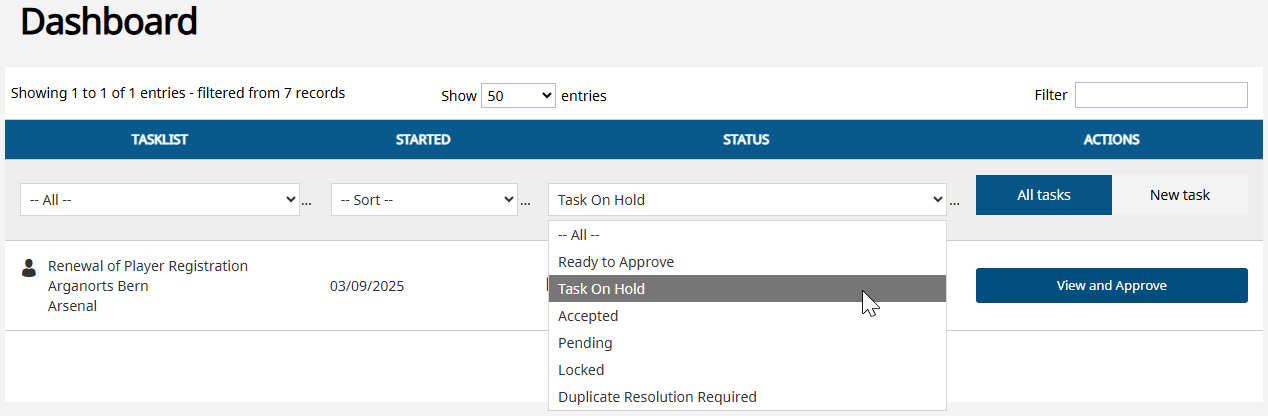Choose the Locked status option
The width and height of the screenshot is (1268, 416).
pyautogui.click(x=747, y=370)
